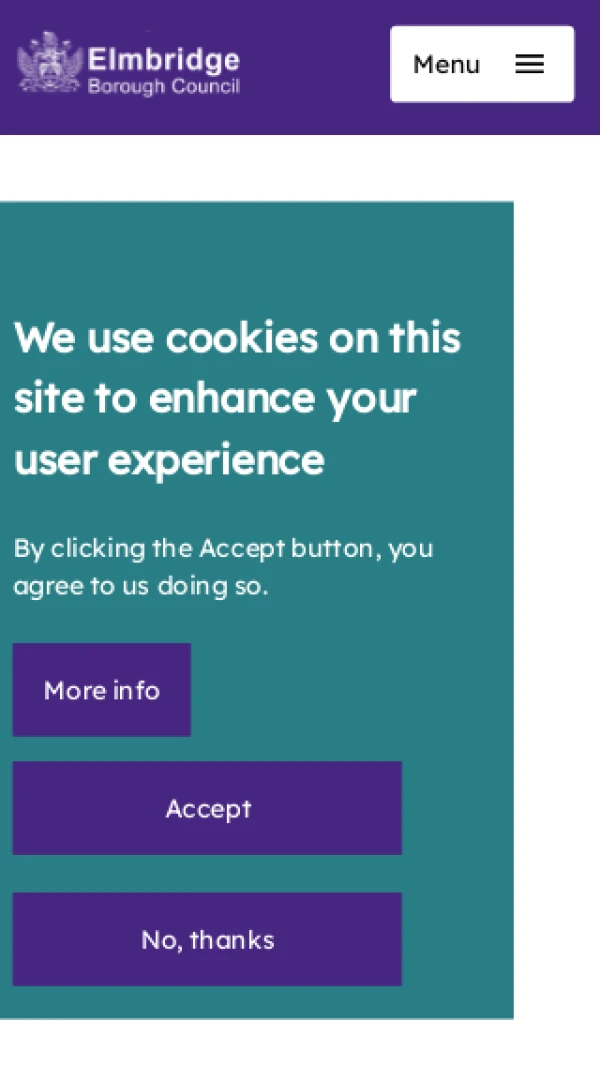Click the Borough Council logo text
The image size is (600, 1065).
(x=164, y=87)
